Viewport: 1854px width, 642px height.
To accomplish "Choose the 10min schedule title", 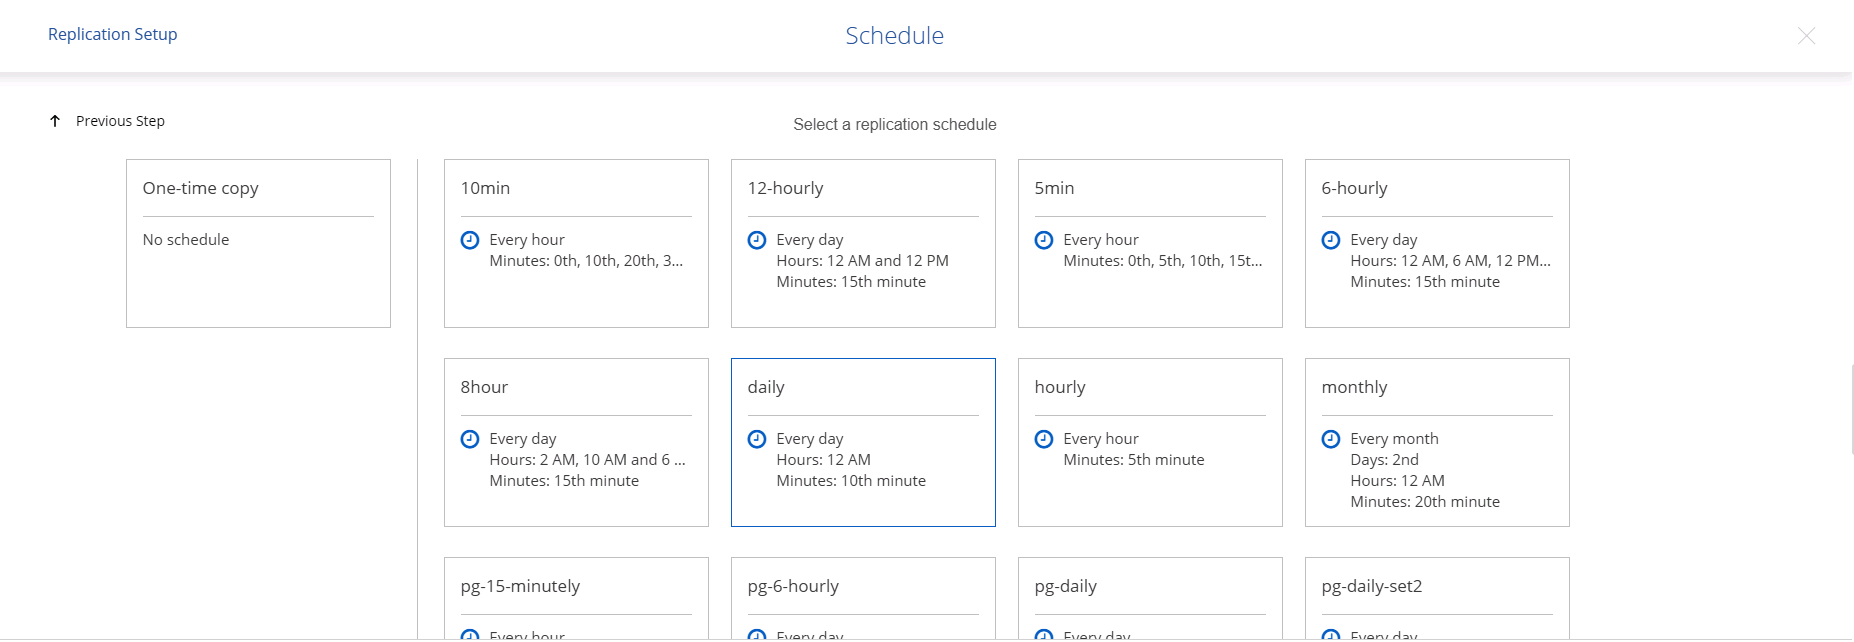I will (485, 188).
